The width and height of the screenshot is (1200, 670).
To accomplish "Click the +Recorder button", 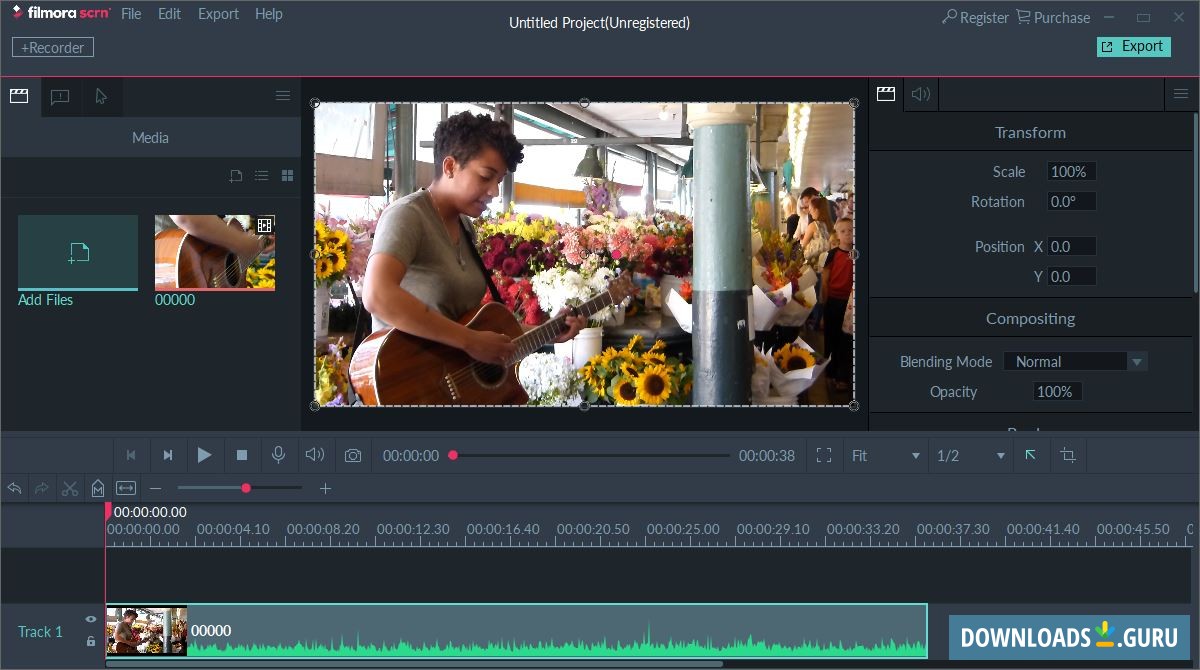I will [x=53, y=47].
